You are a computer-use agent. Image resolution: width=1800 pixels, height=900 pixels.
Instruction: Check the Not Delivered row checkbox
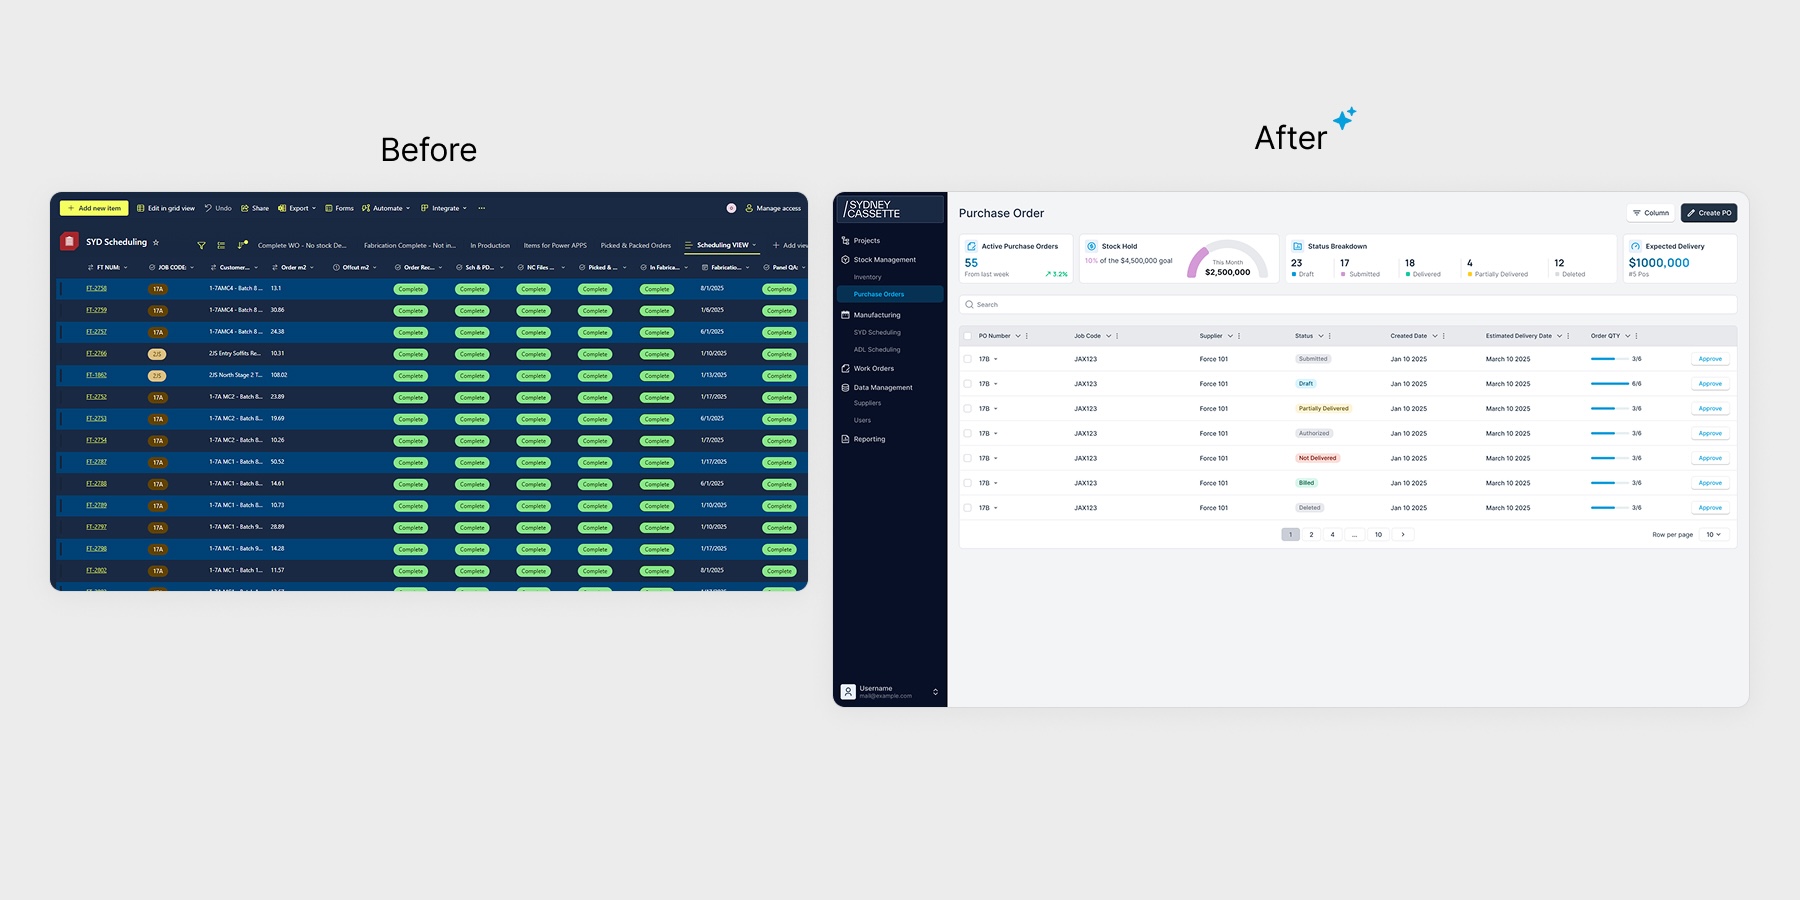click(967, 458)
